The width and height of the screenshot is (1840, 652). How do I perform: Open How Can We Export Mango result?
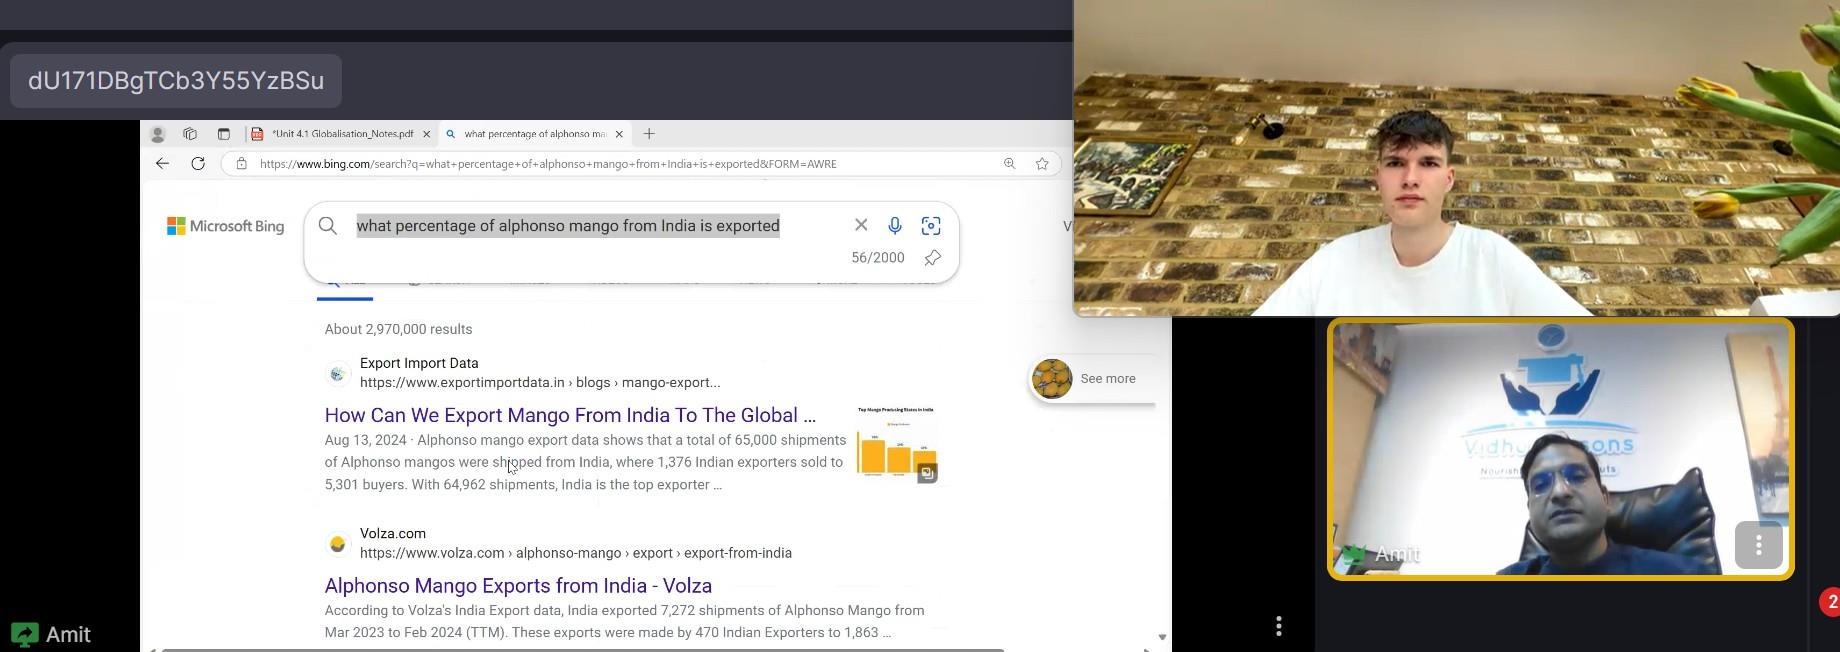(x=570, y=415)
